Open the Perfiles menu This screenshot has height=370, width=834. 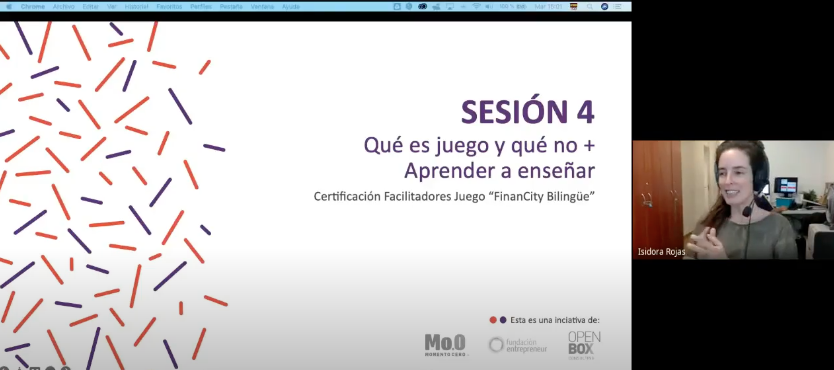pos(201,6)
